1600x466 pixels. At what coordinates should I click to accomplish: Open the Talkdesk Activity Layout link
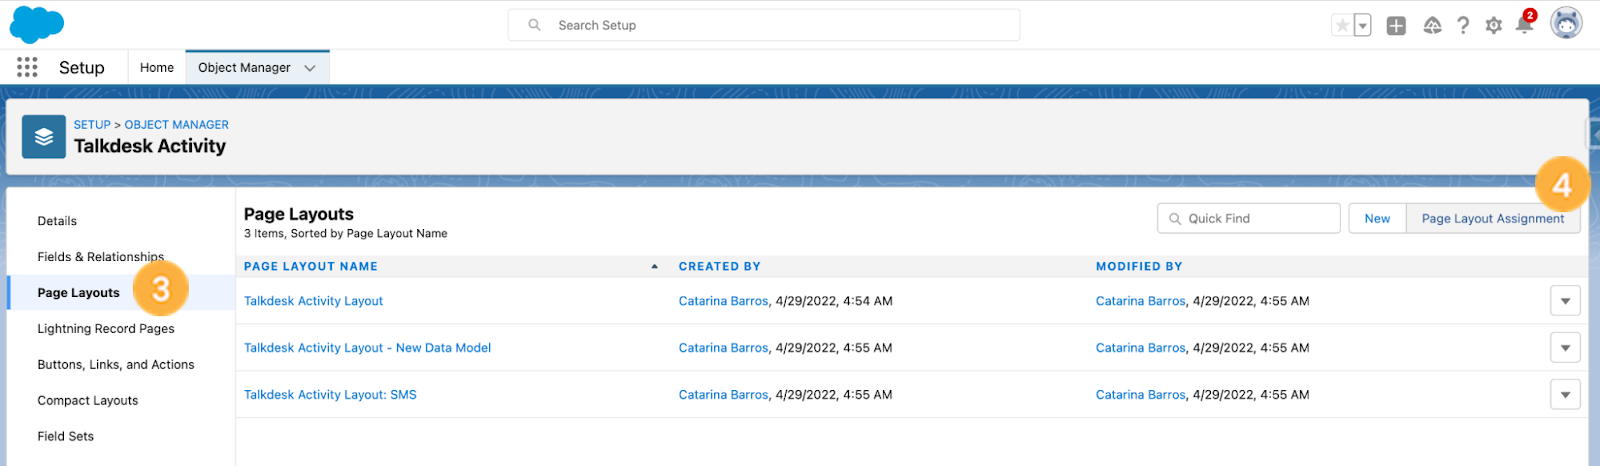pos(313,301)
